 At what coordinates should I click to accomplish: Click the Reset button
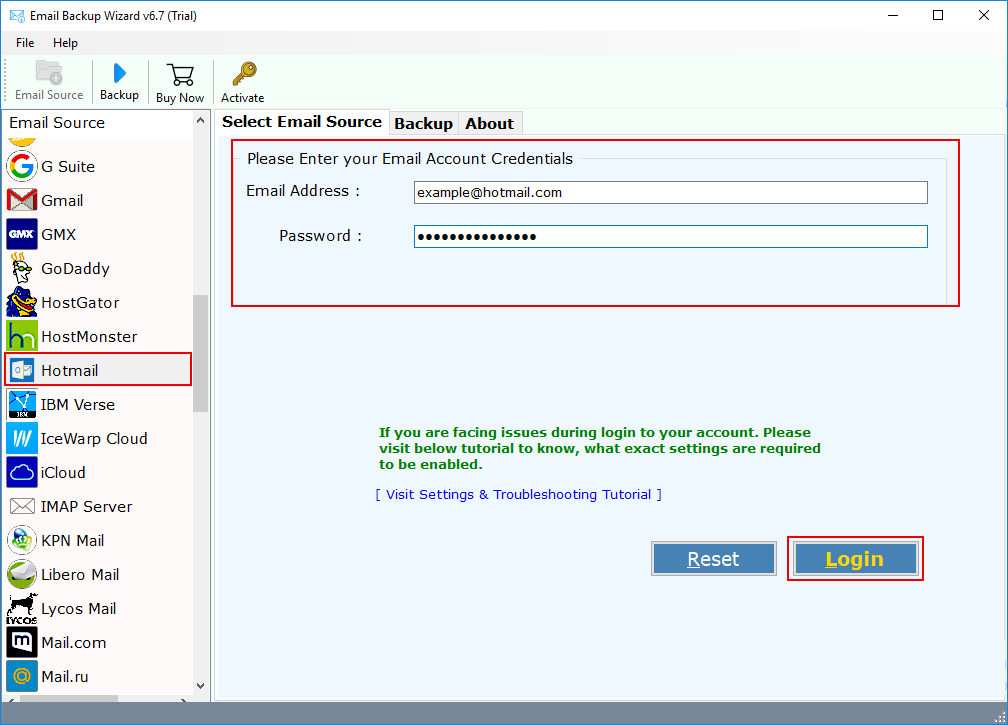[714, 559]
